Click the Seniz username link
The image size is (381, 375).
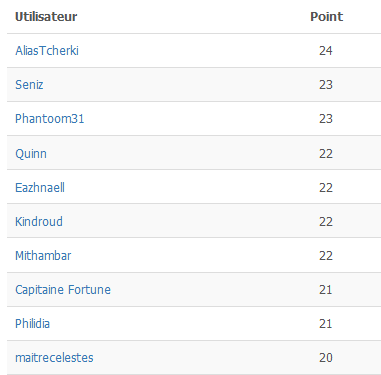29,85
